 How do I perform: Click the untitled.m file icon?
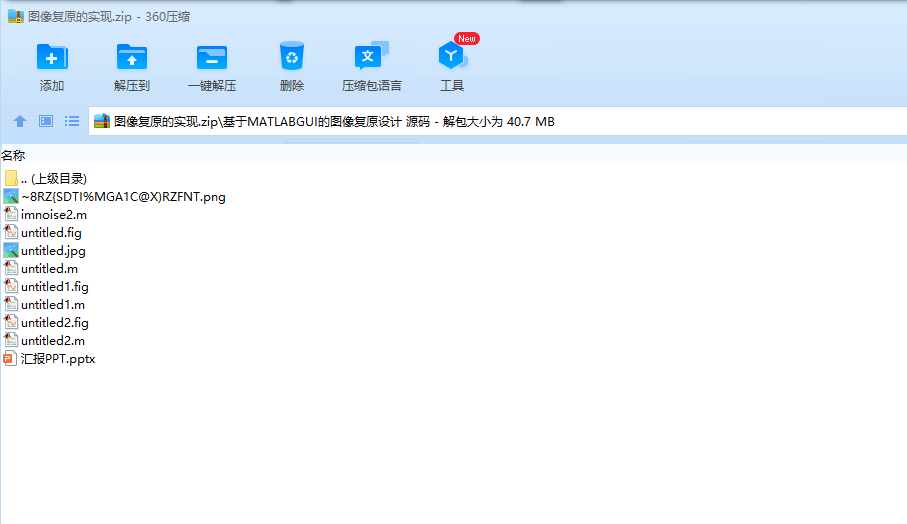(x=10, y=268)
